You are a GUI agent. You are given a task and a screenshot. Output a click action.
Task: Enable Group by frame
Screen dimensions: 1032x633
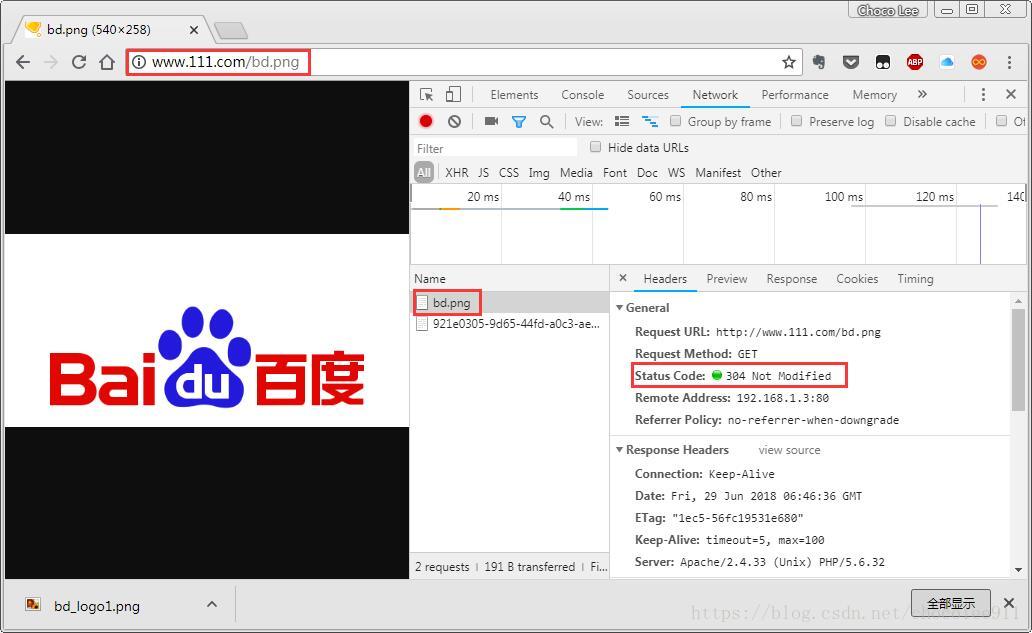pyautogui.click(x=675, y=121)
